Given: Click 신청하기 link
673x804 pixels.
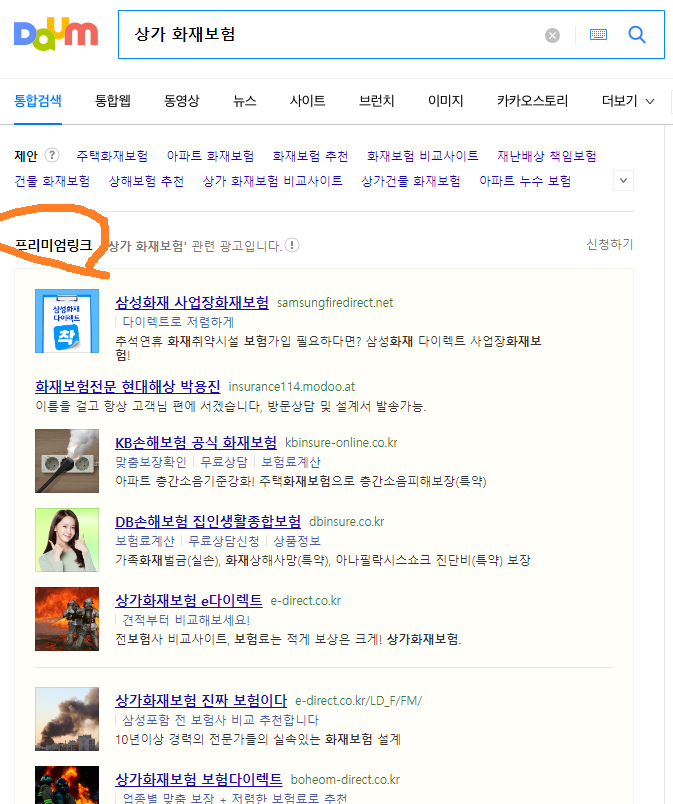Looking at the screenshot, I should pyautogui.click(x=610, y=244).
